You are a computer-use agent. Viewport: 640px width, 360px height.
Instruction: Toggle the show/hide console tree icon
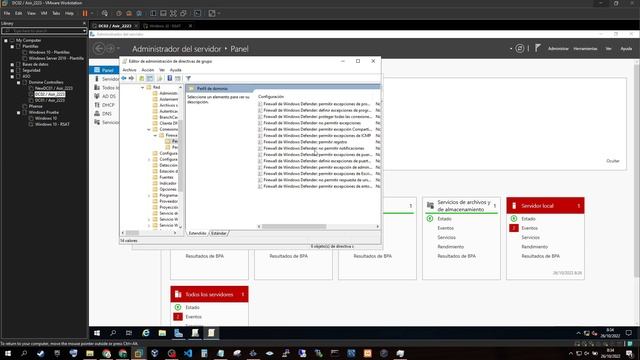pos(150,78)
